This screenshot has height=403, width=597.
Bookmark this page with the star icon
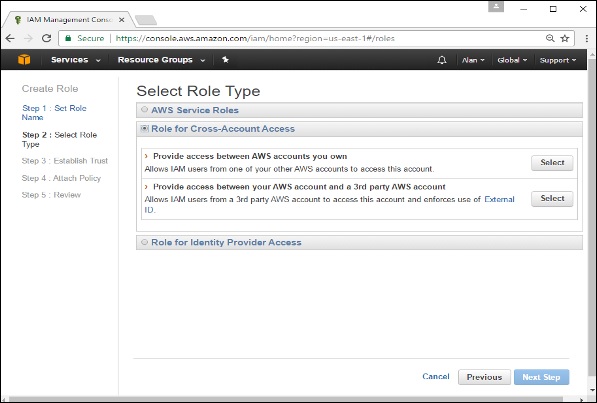(x=565, y=38)
